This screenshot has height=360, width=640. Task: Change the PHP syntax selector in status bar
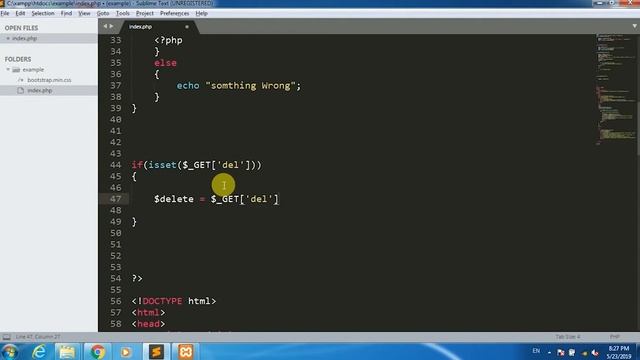pyautogui.click(x=614, y=337)
